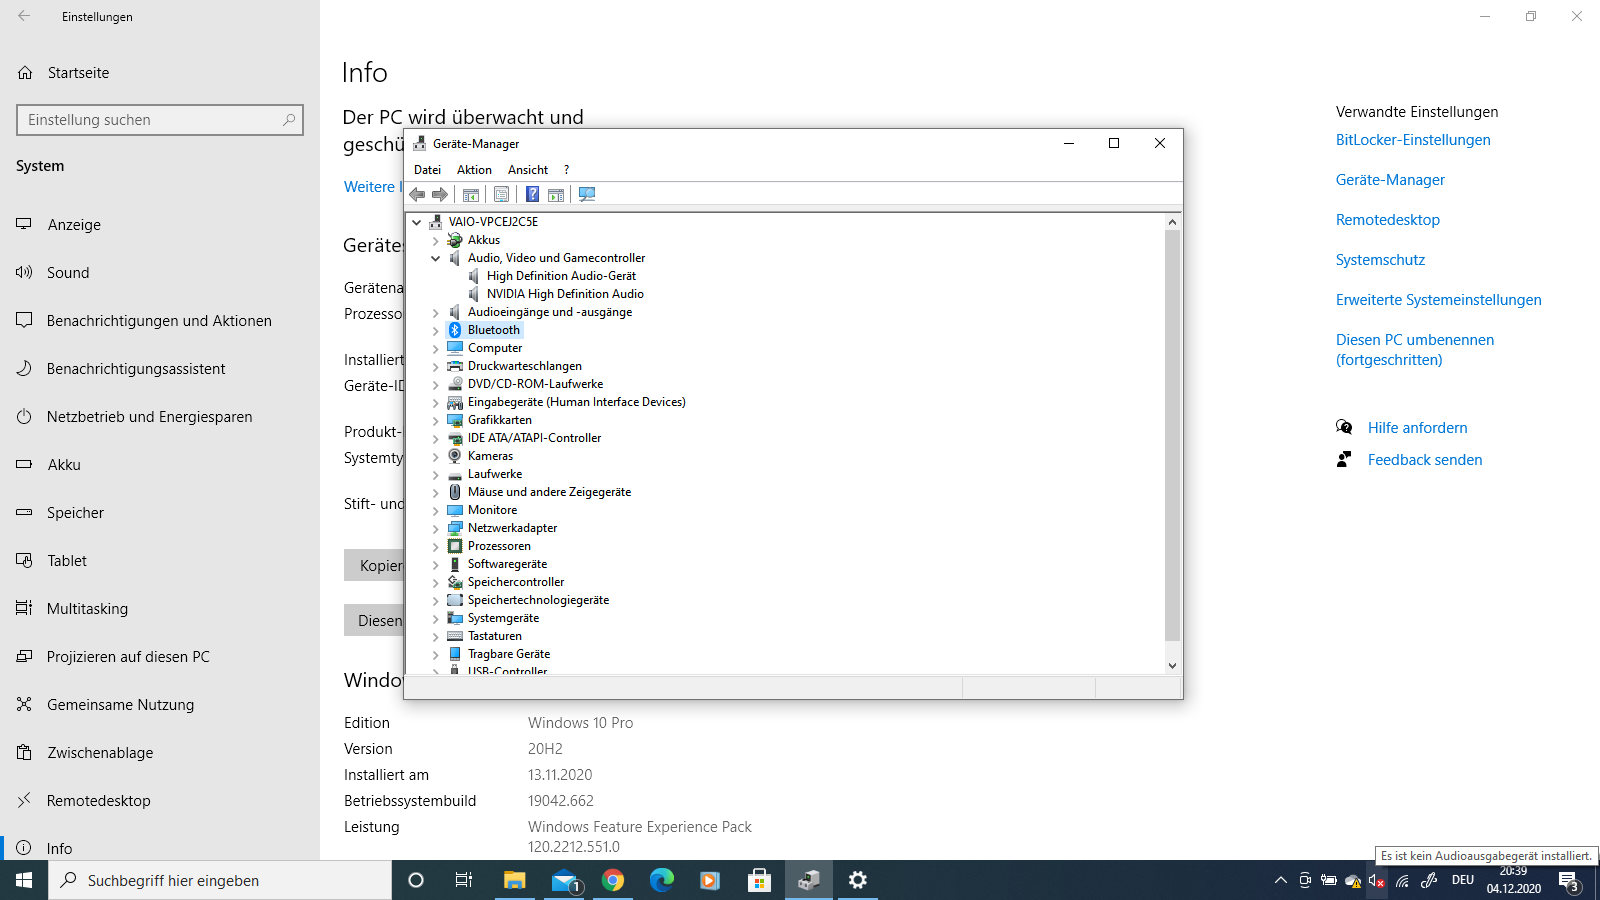1600x900 pixels.
Task: Click the battery tray icon
Action: (x=1329, y=881)
